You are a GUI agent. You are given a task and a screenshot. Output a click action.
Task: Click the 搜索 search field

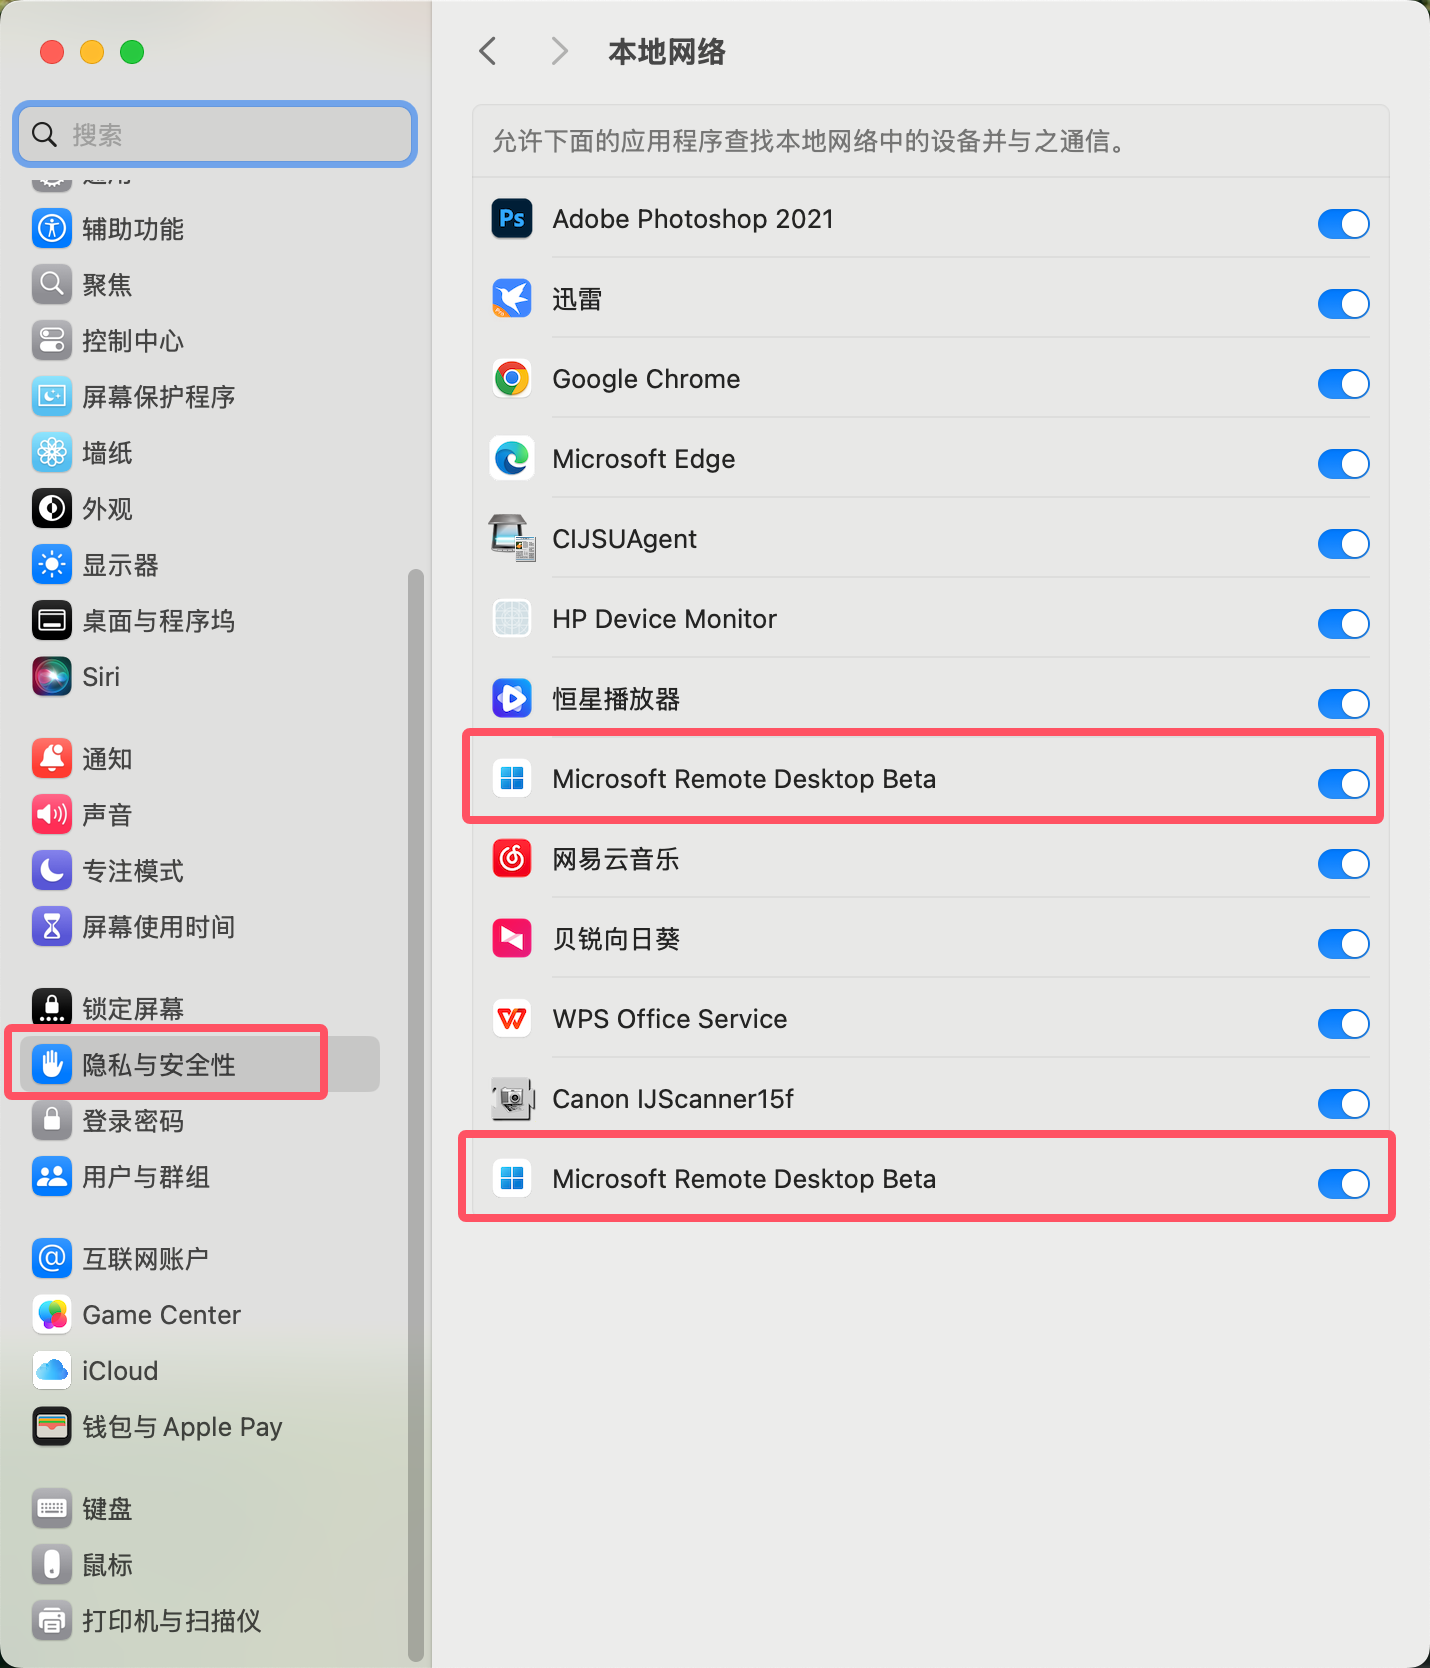215,134
